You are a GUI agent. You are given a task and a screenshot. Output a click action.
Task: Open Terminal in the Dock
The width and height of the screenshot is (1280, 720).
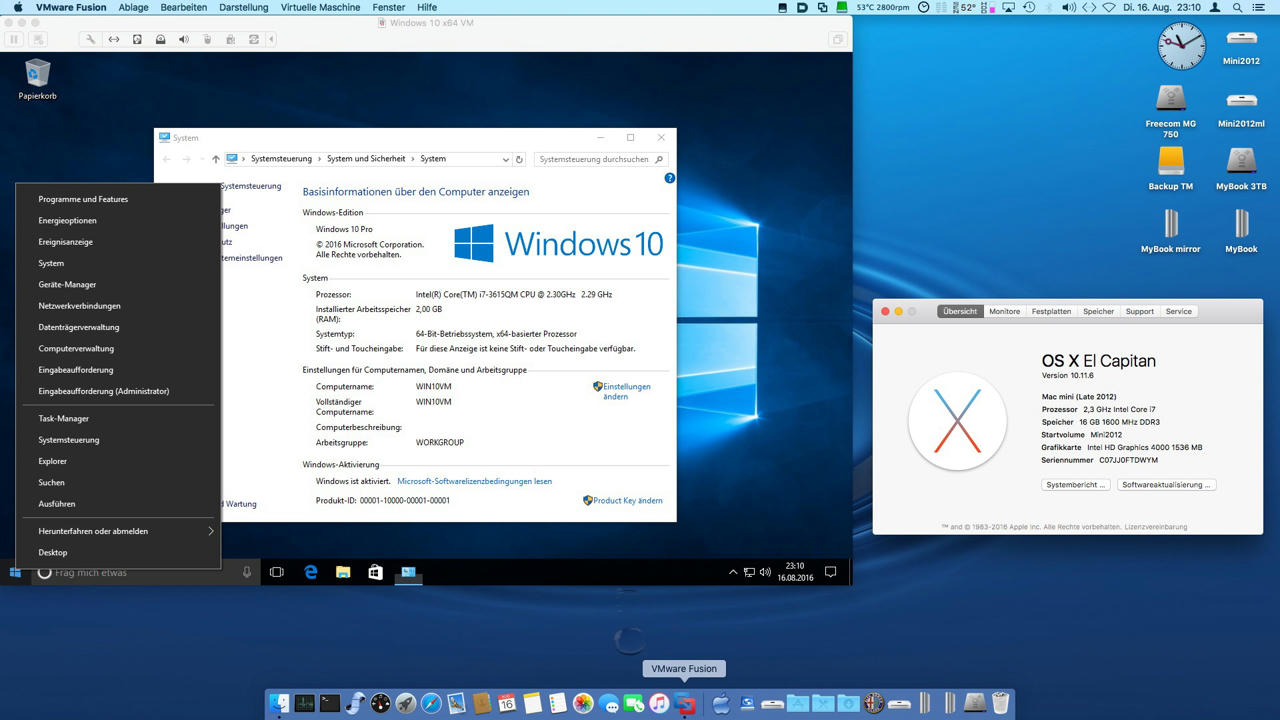[x=330, y=703]
